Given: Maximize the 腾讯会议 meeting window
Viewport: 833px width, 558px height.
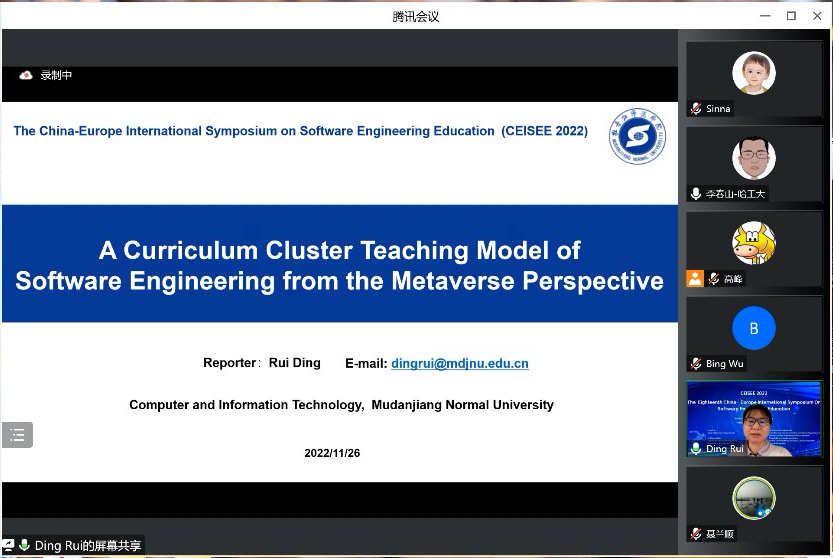Looking at the screenshot, I should (x=791, y=15).
